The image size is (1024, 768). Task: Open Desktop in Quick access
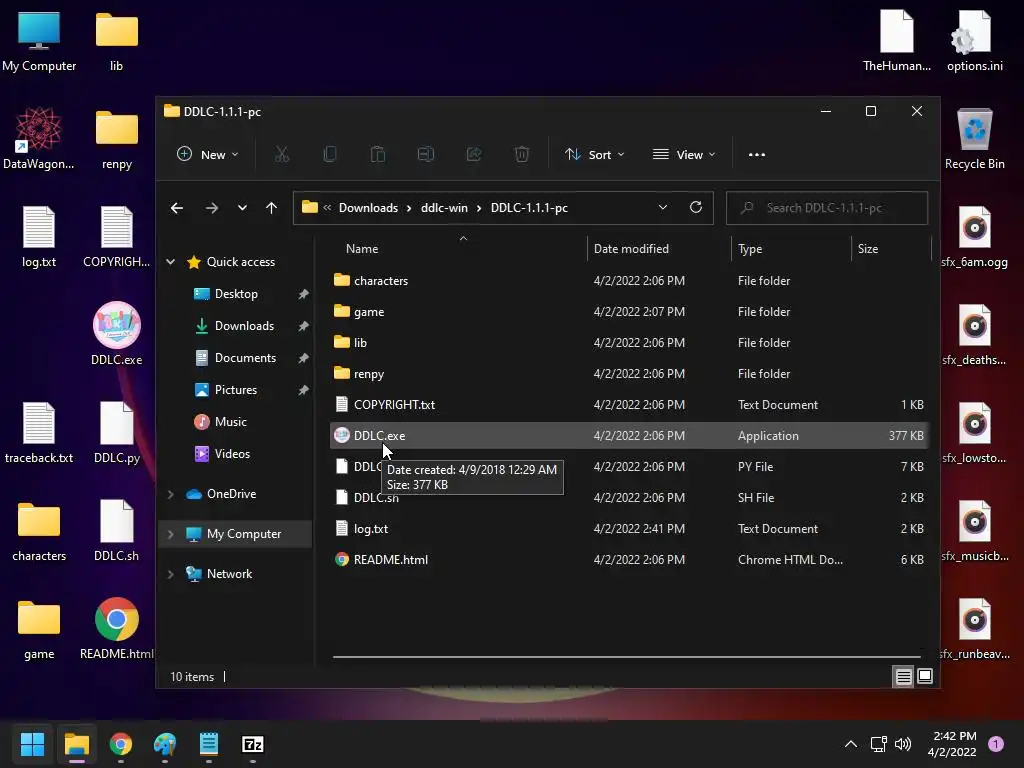coord(235,294)
